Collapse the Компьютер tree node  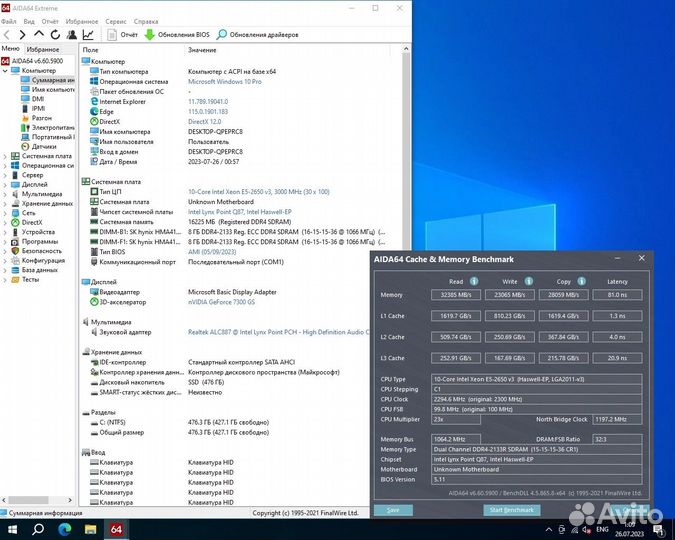(x=5, y=71)
